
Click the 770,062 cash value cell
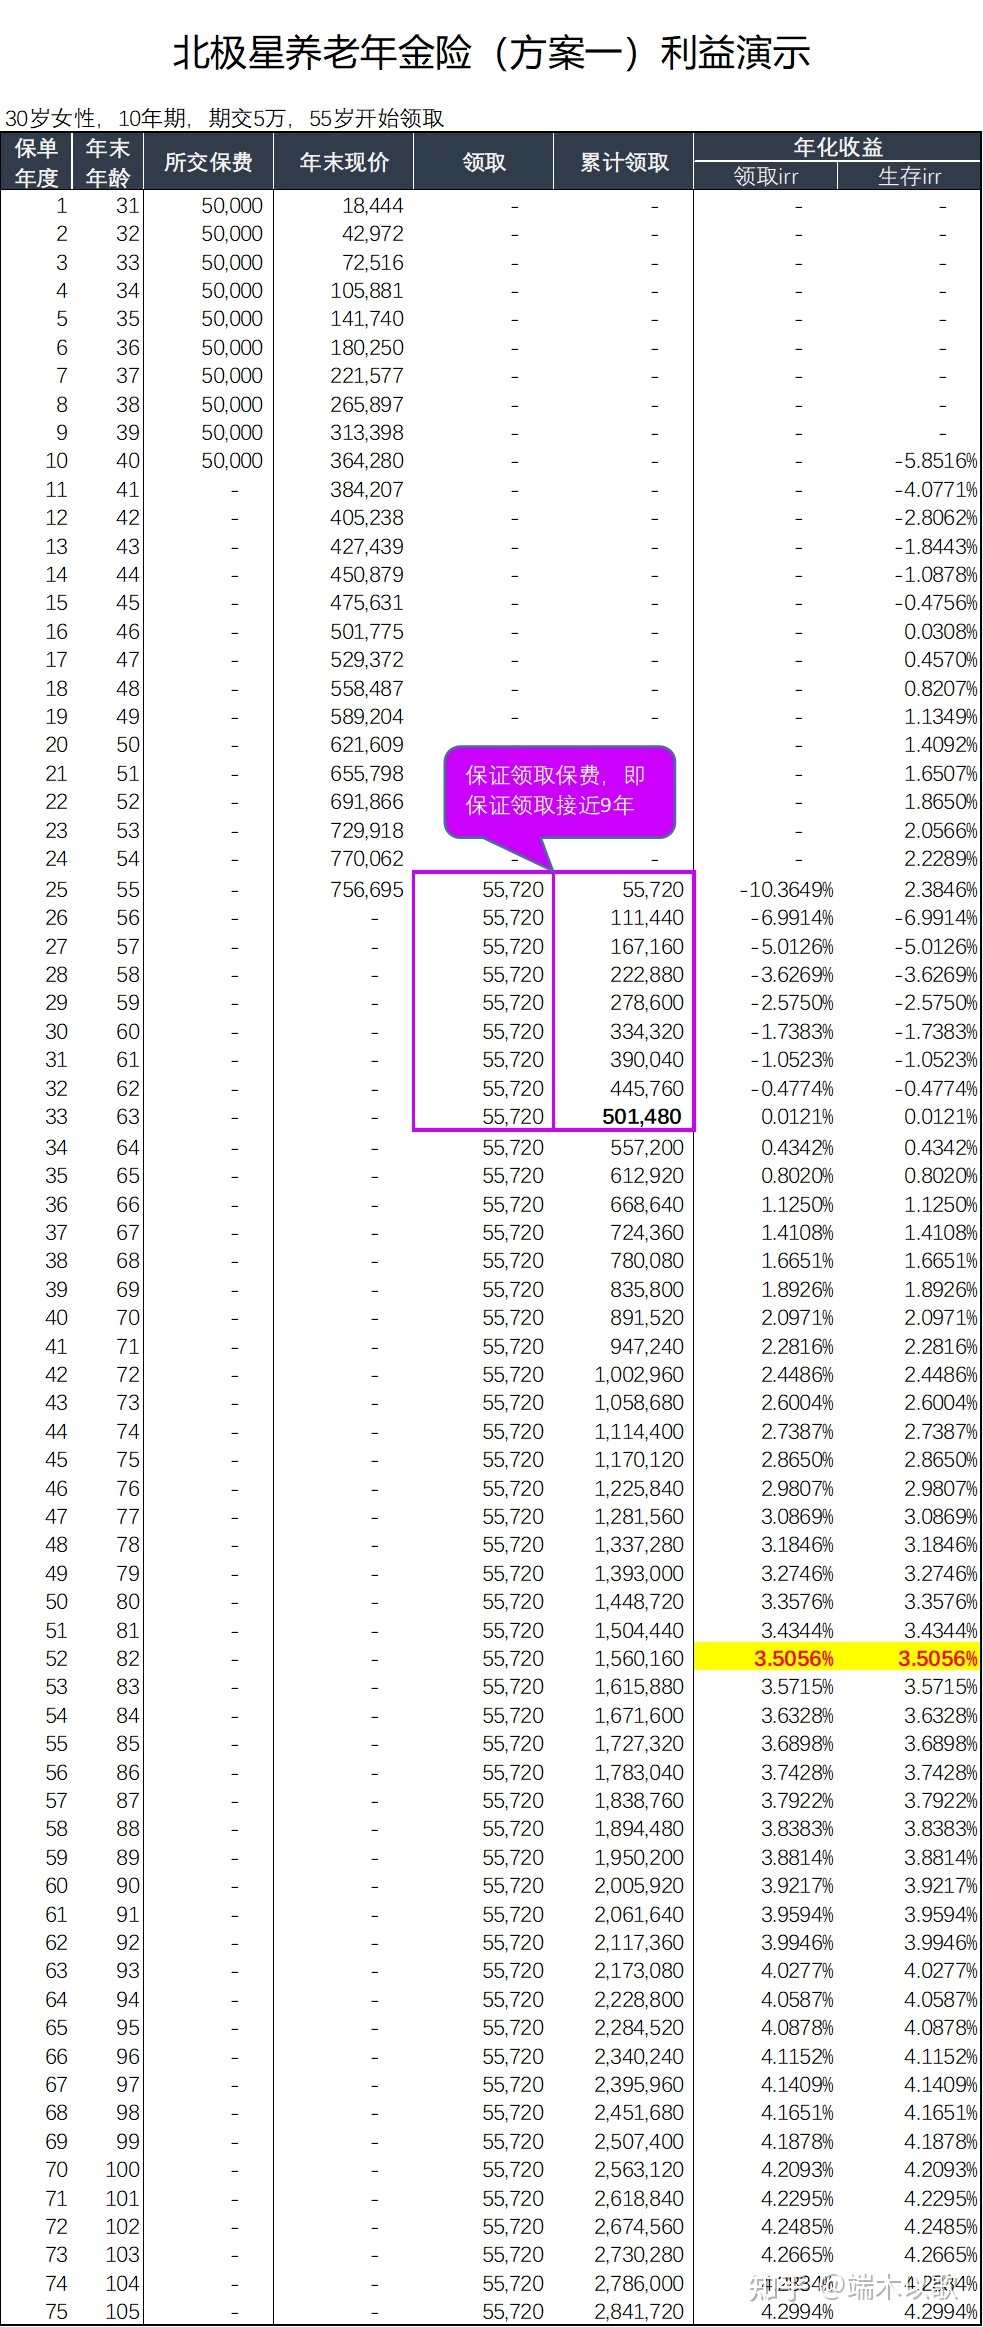tap(366, 858)
